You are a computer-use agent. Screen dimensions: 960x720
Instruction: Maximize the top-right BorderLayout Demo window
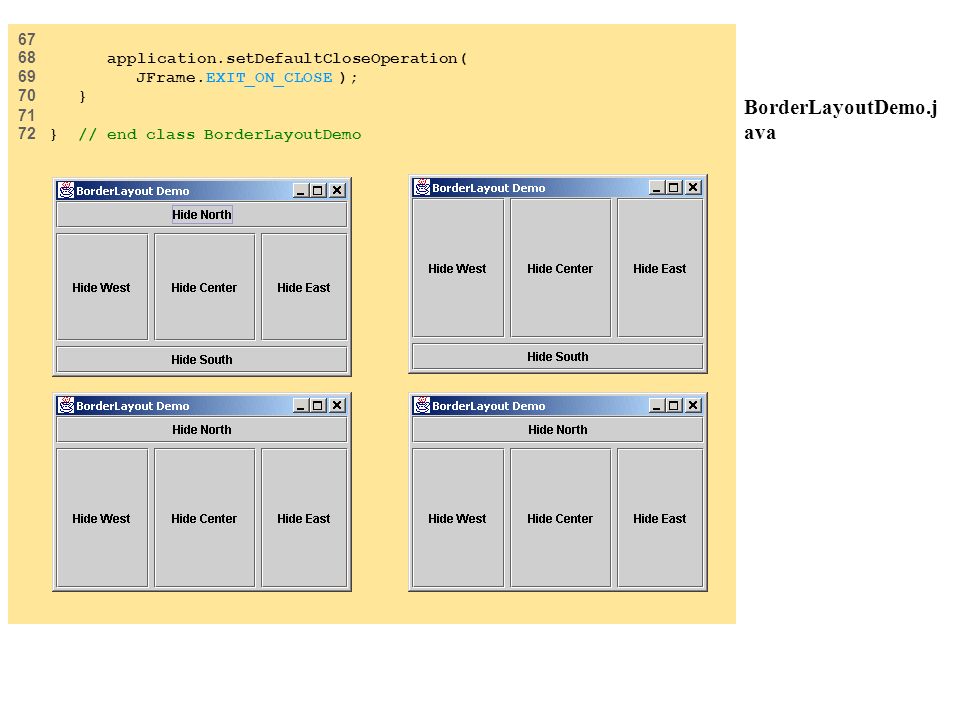click(673, 187)
